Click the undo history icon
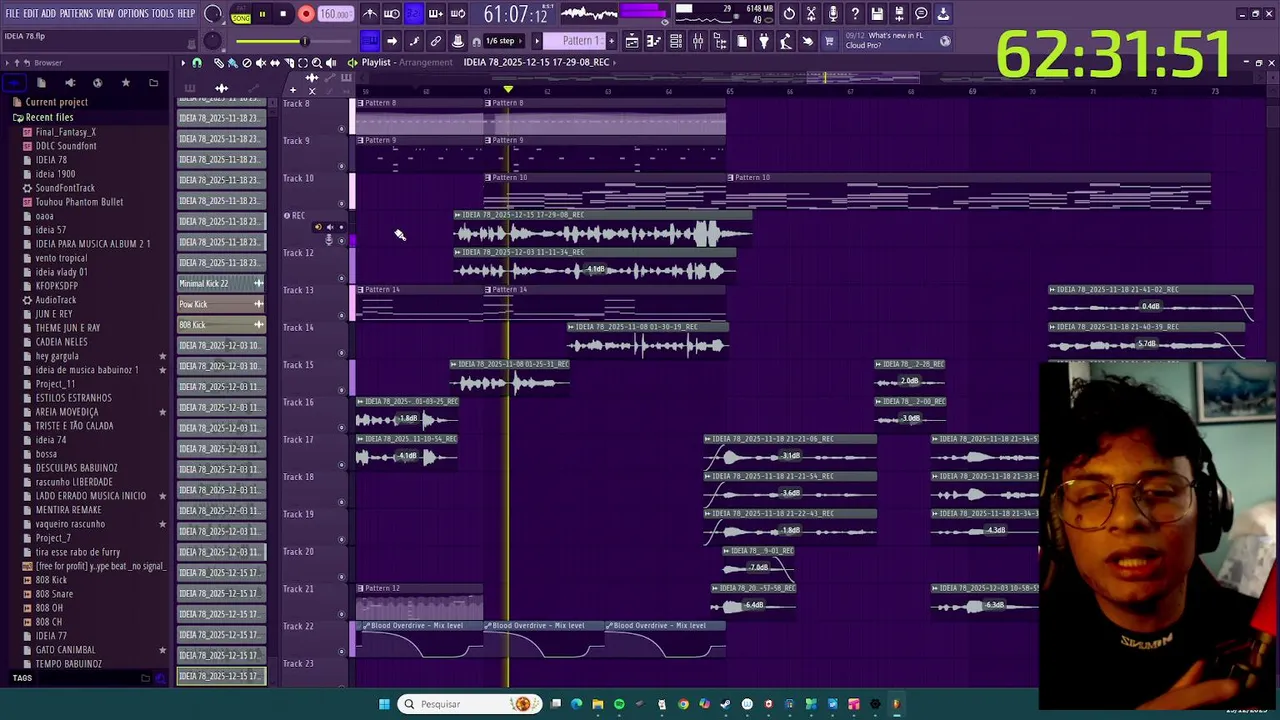 coord(789,14)
